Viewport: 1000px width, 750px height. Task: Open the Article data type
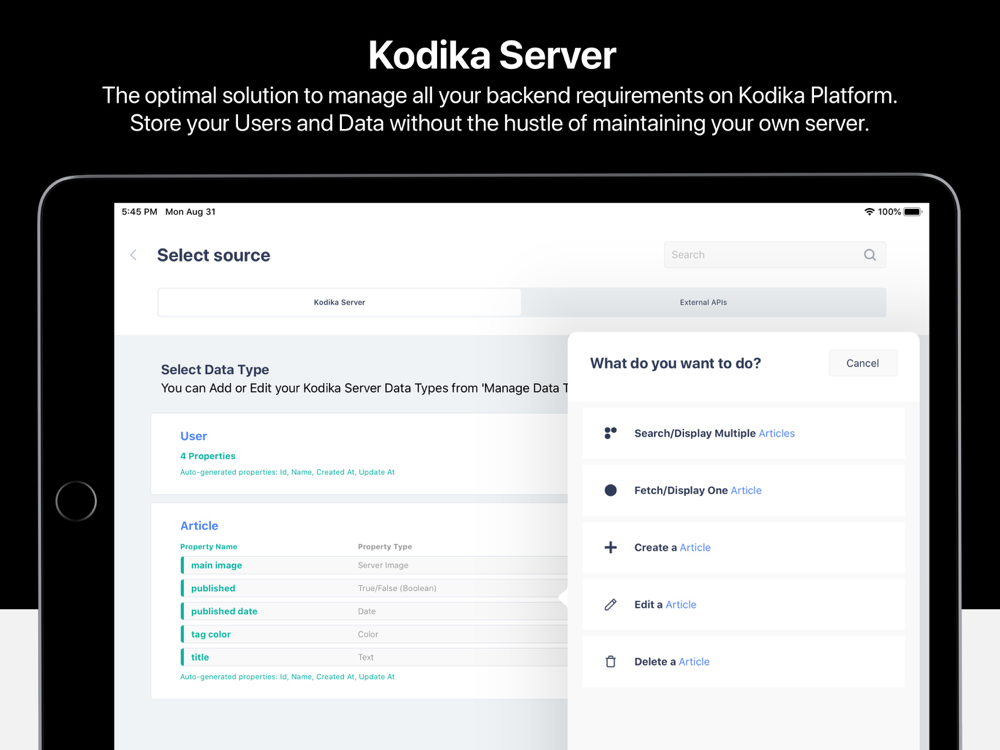pos(359,601)
